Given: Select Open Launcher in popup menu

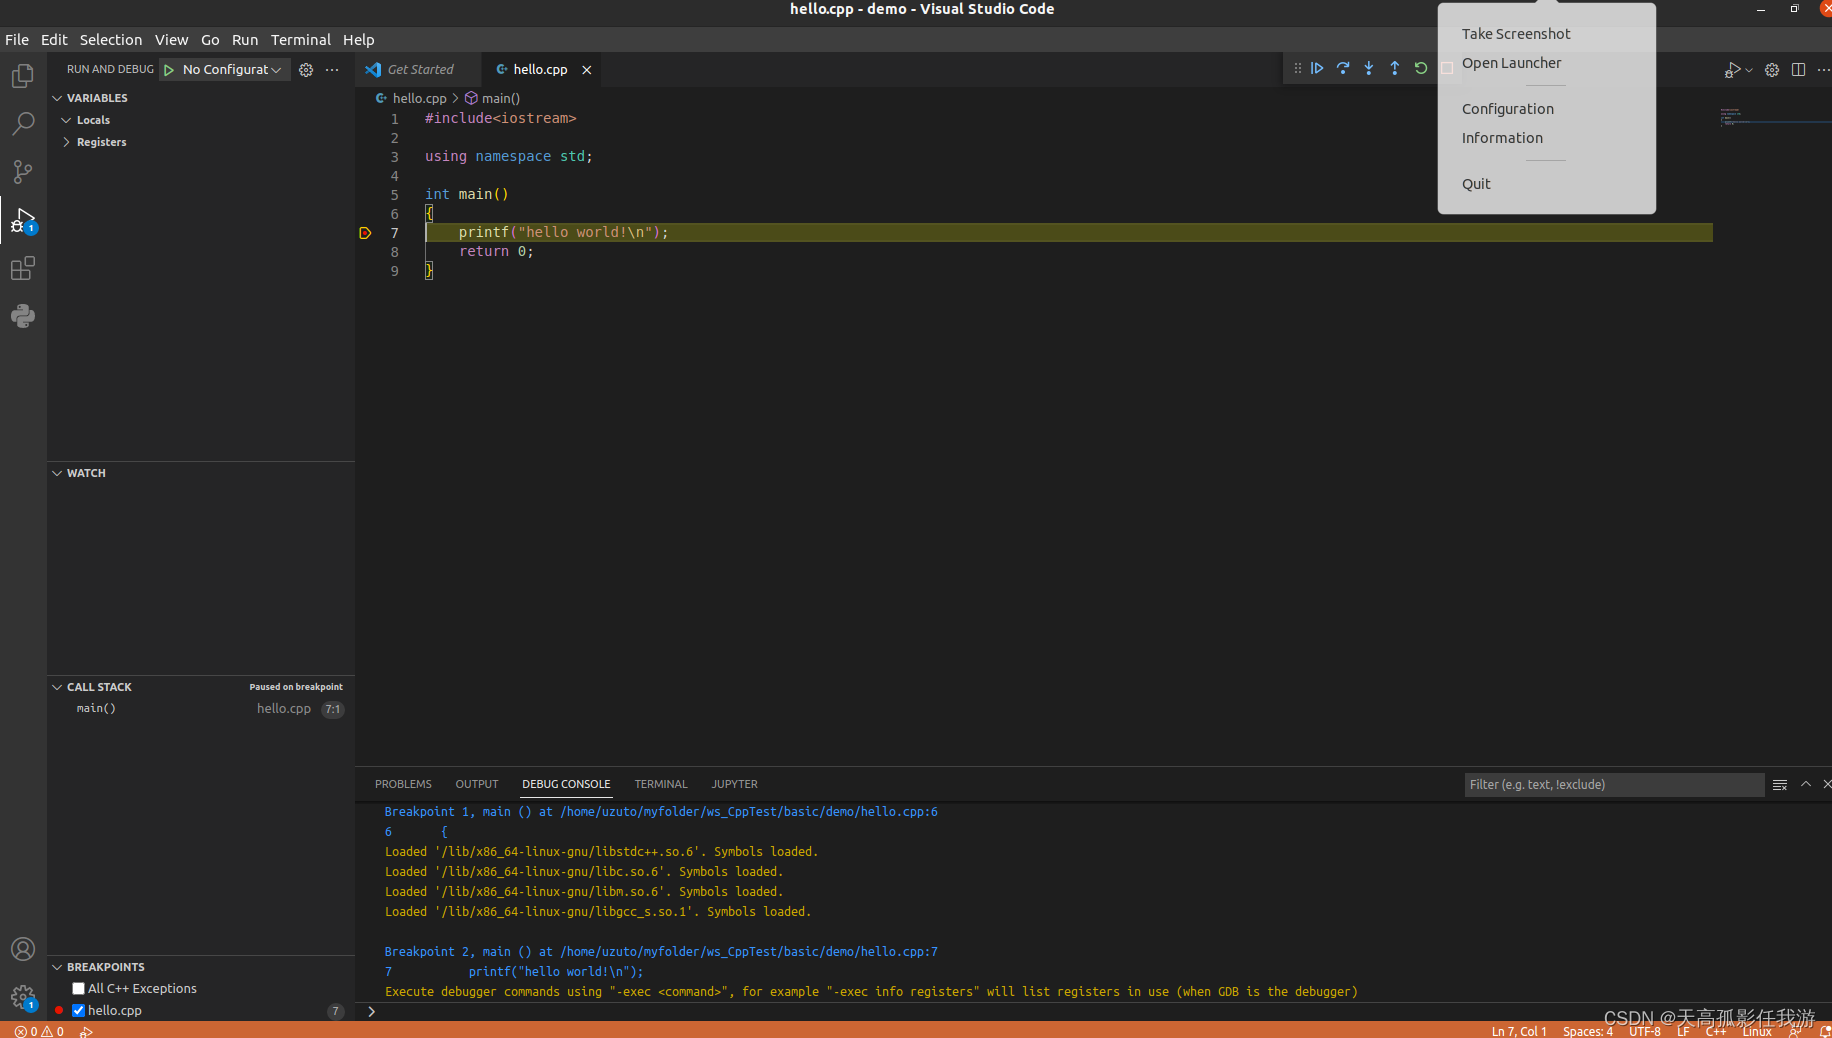Looking at the screenshot, I should 1511,63.
